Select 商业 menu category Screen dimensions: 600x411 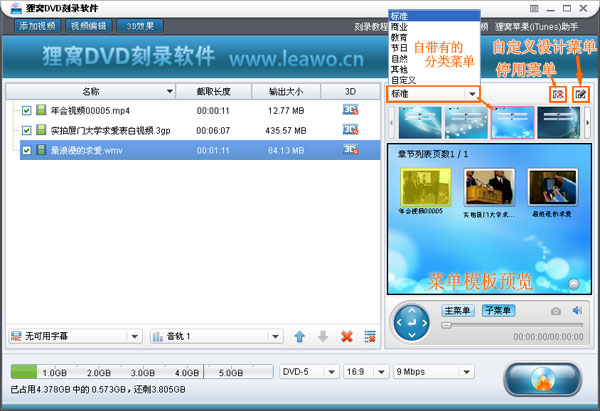[x=434, y=27]
